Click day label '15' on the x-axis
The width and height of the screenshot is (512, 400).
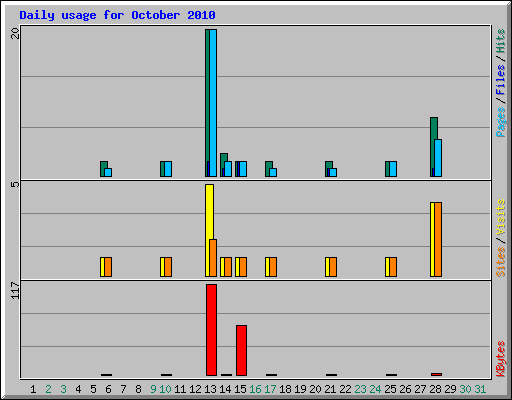240,389
